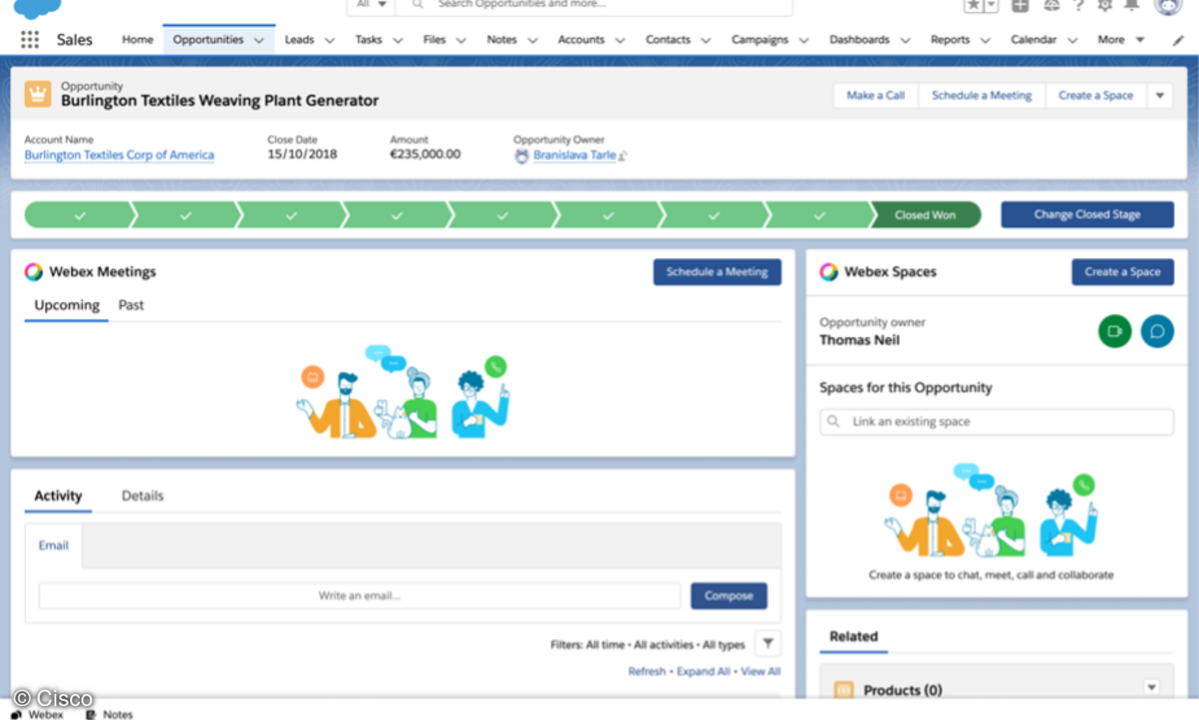Click the first completed stage in the path
The height and width of the screenshot is (720, 1199).
(80, 215)
